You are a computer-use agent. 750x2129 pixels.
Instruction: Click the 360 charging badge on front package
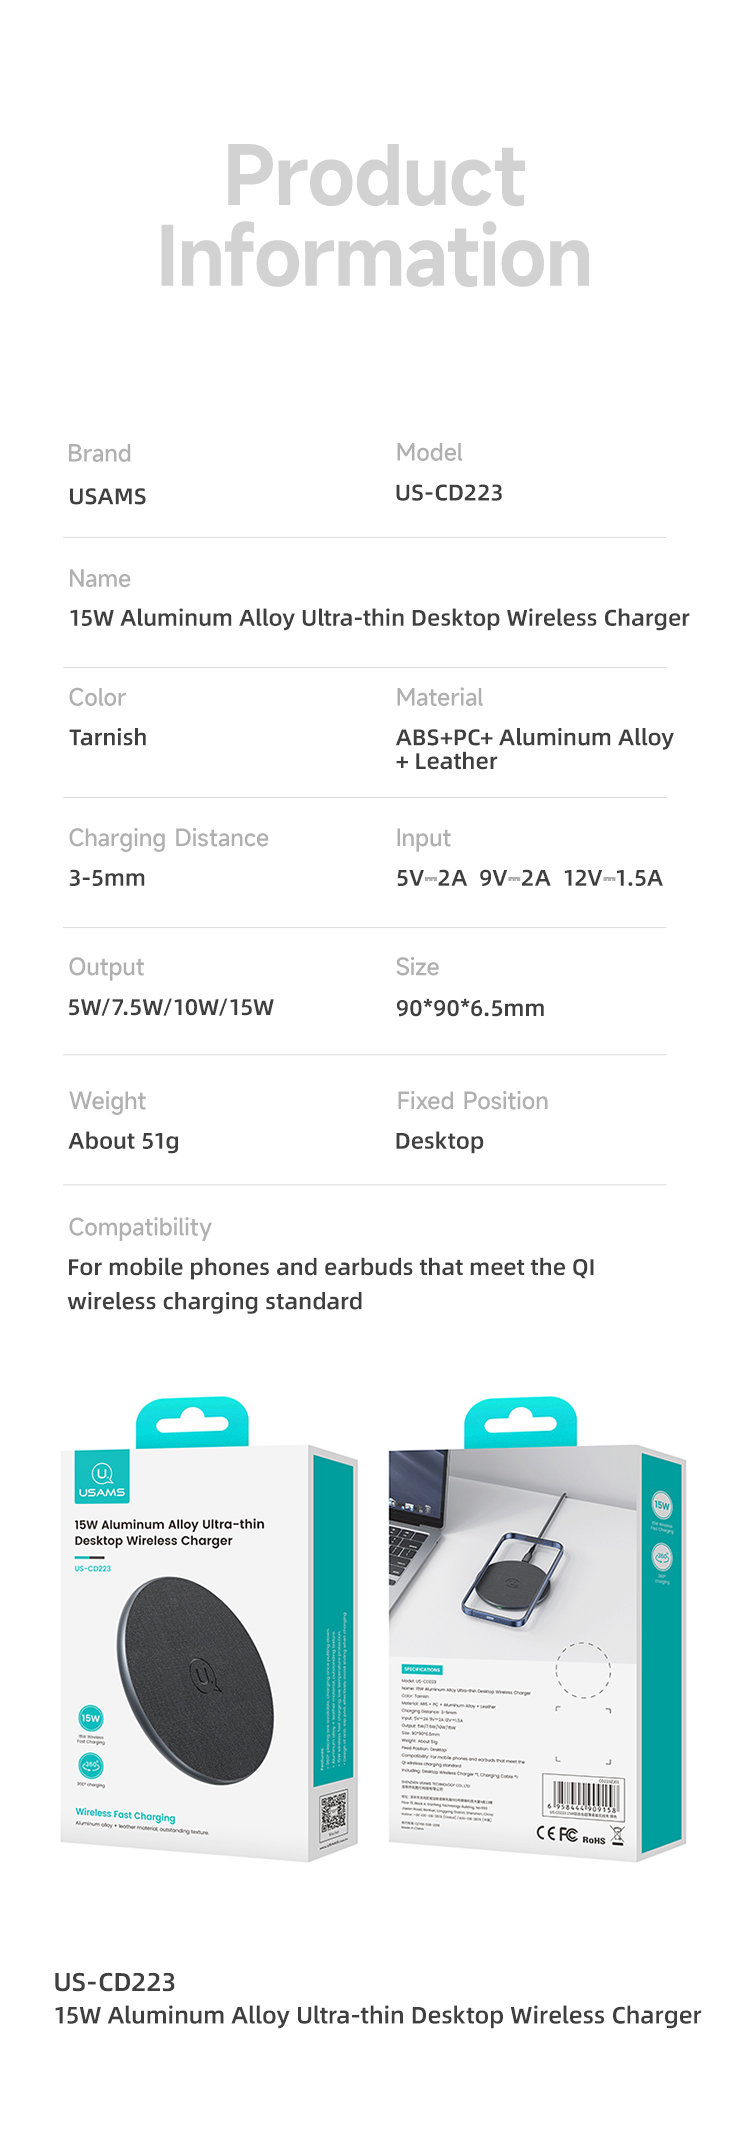pyautogui.click(x=91, y=1765)
